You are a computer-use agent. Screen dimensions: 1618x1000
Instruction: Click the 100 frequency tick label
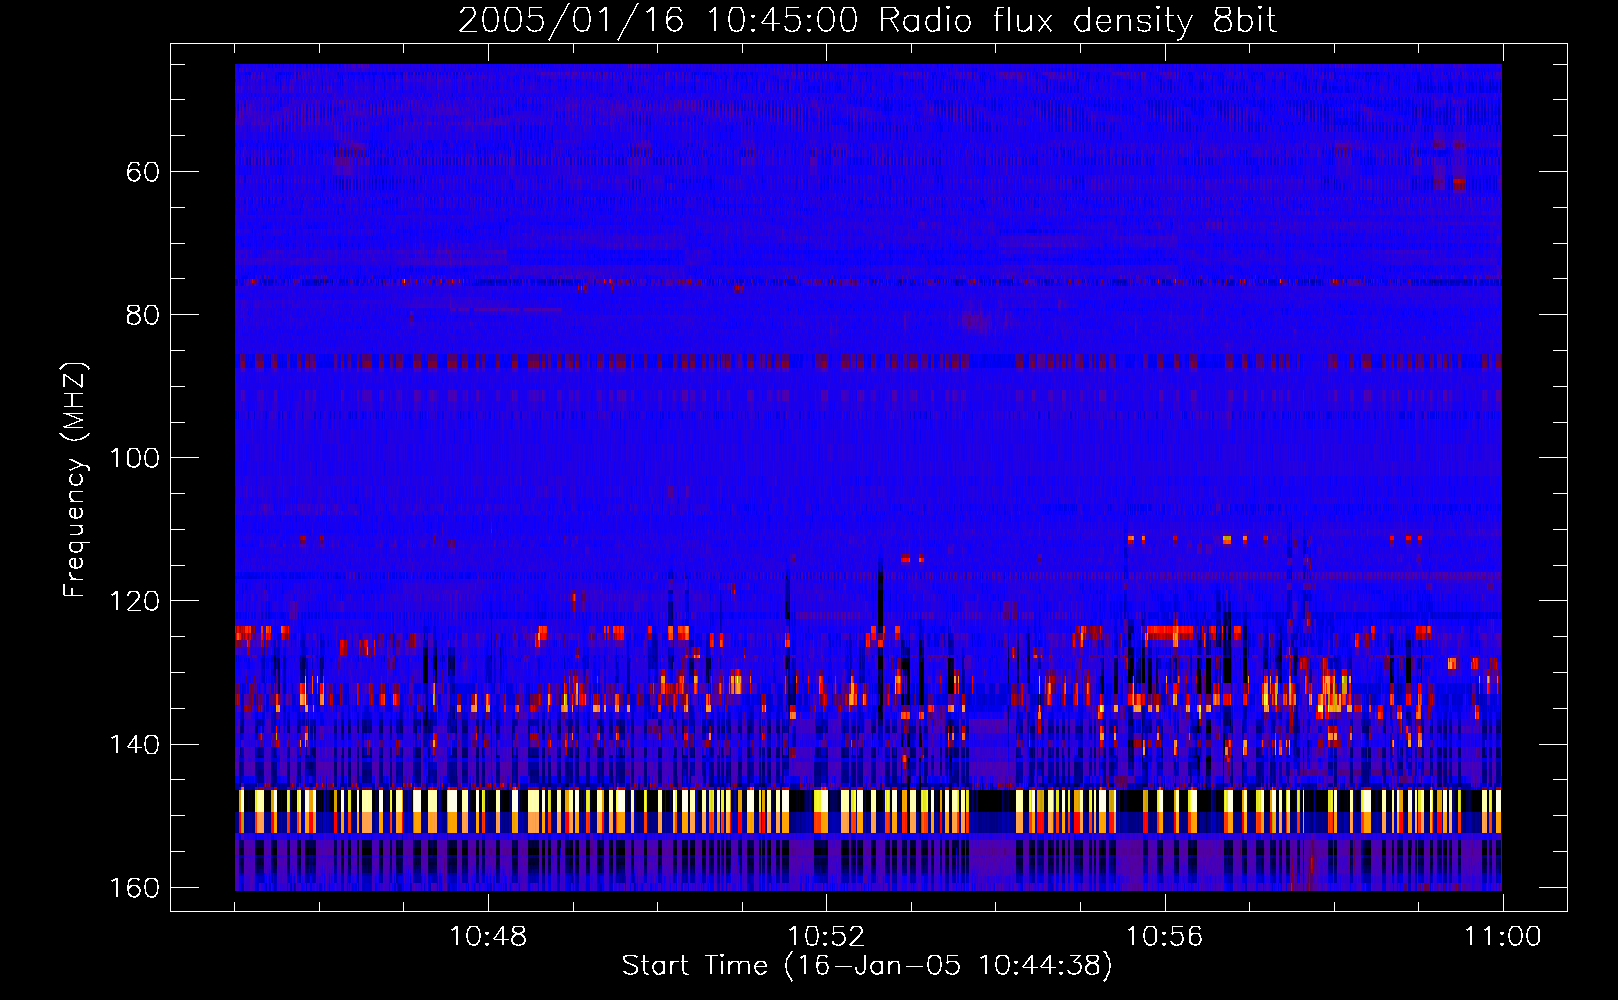(x=134, y=458)
